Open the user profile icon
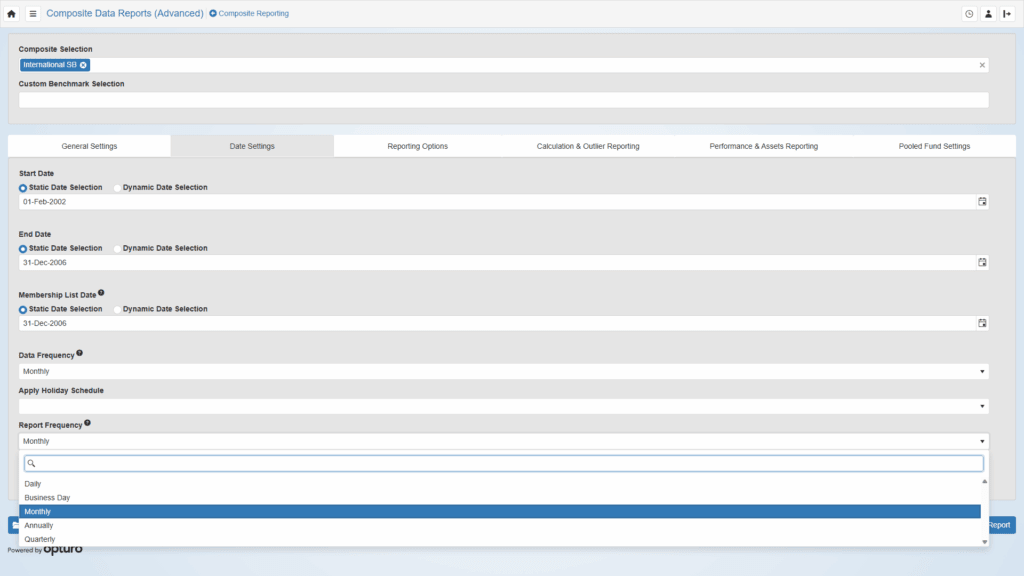This screenshot has height=576, width=1024. tap(988, 14)
